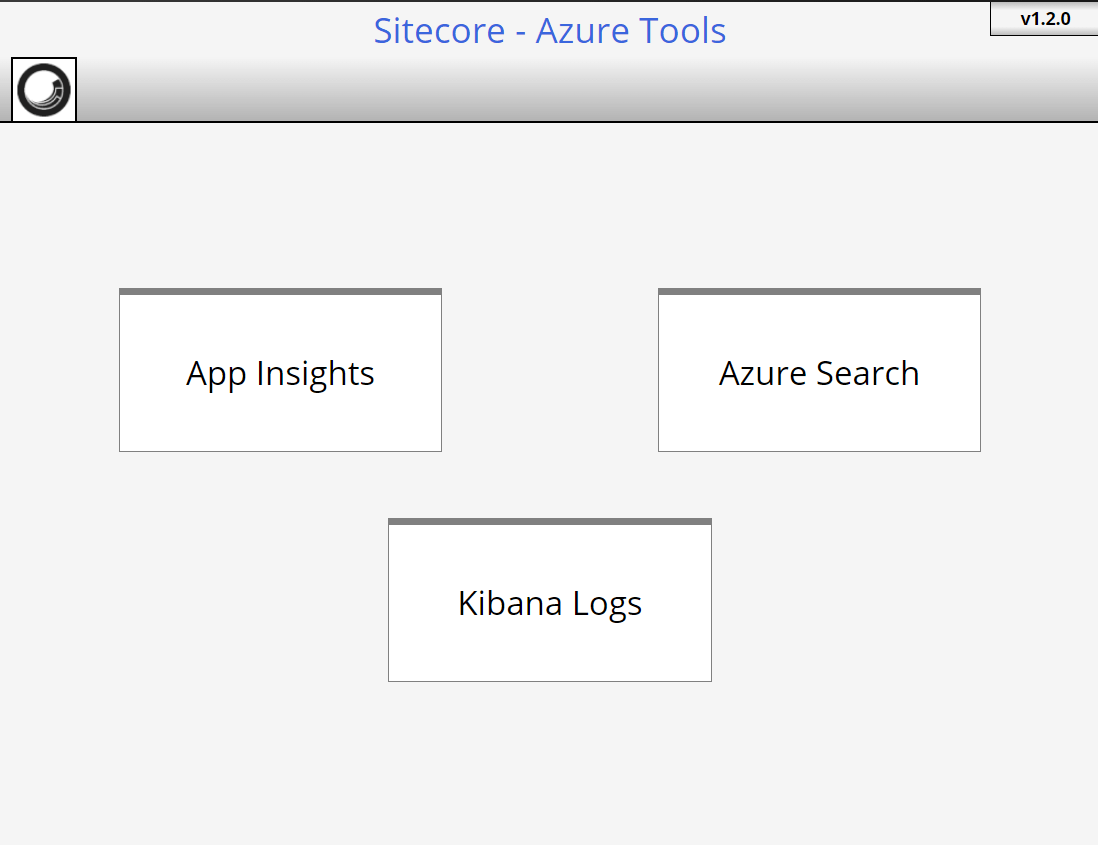Viewport: 1098px width, 845px height.
Task: Click the v1.2.0 version button
Action: [1044, 18]
